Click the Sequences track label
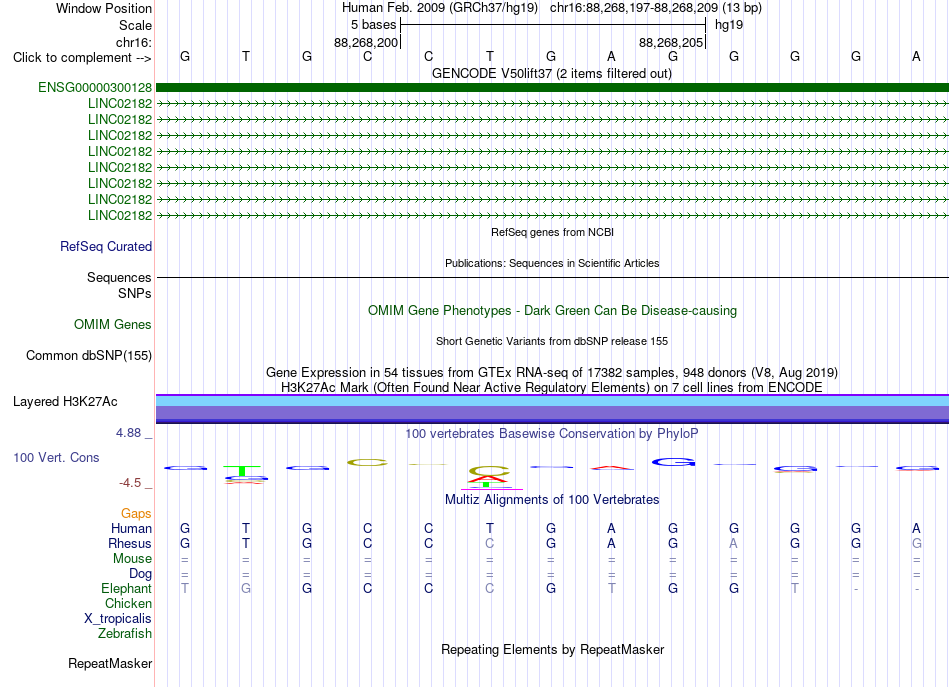This screenshot has height=687, width=950. click(x=119, y=277)
